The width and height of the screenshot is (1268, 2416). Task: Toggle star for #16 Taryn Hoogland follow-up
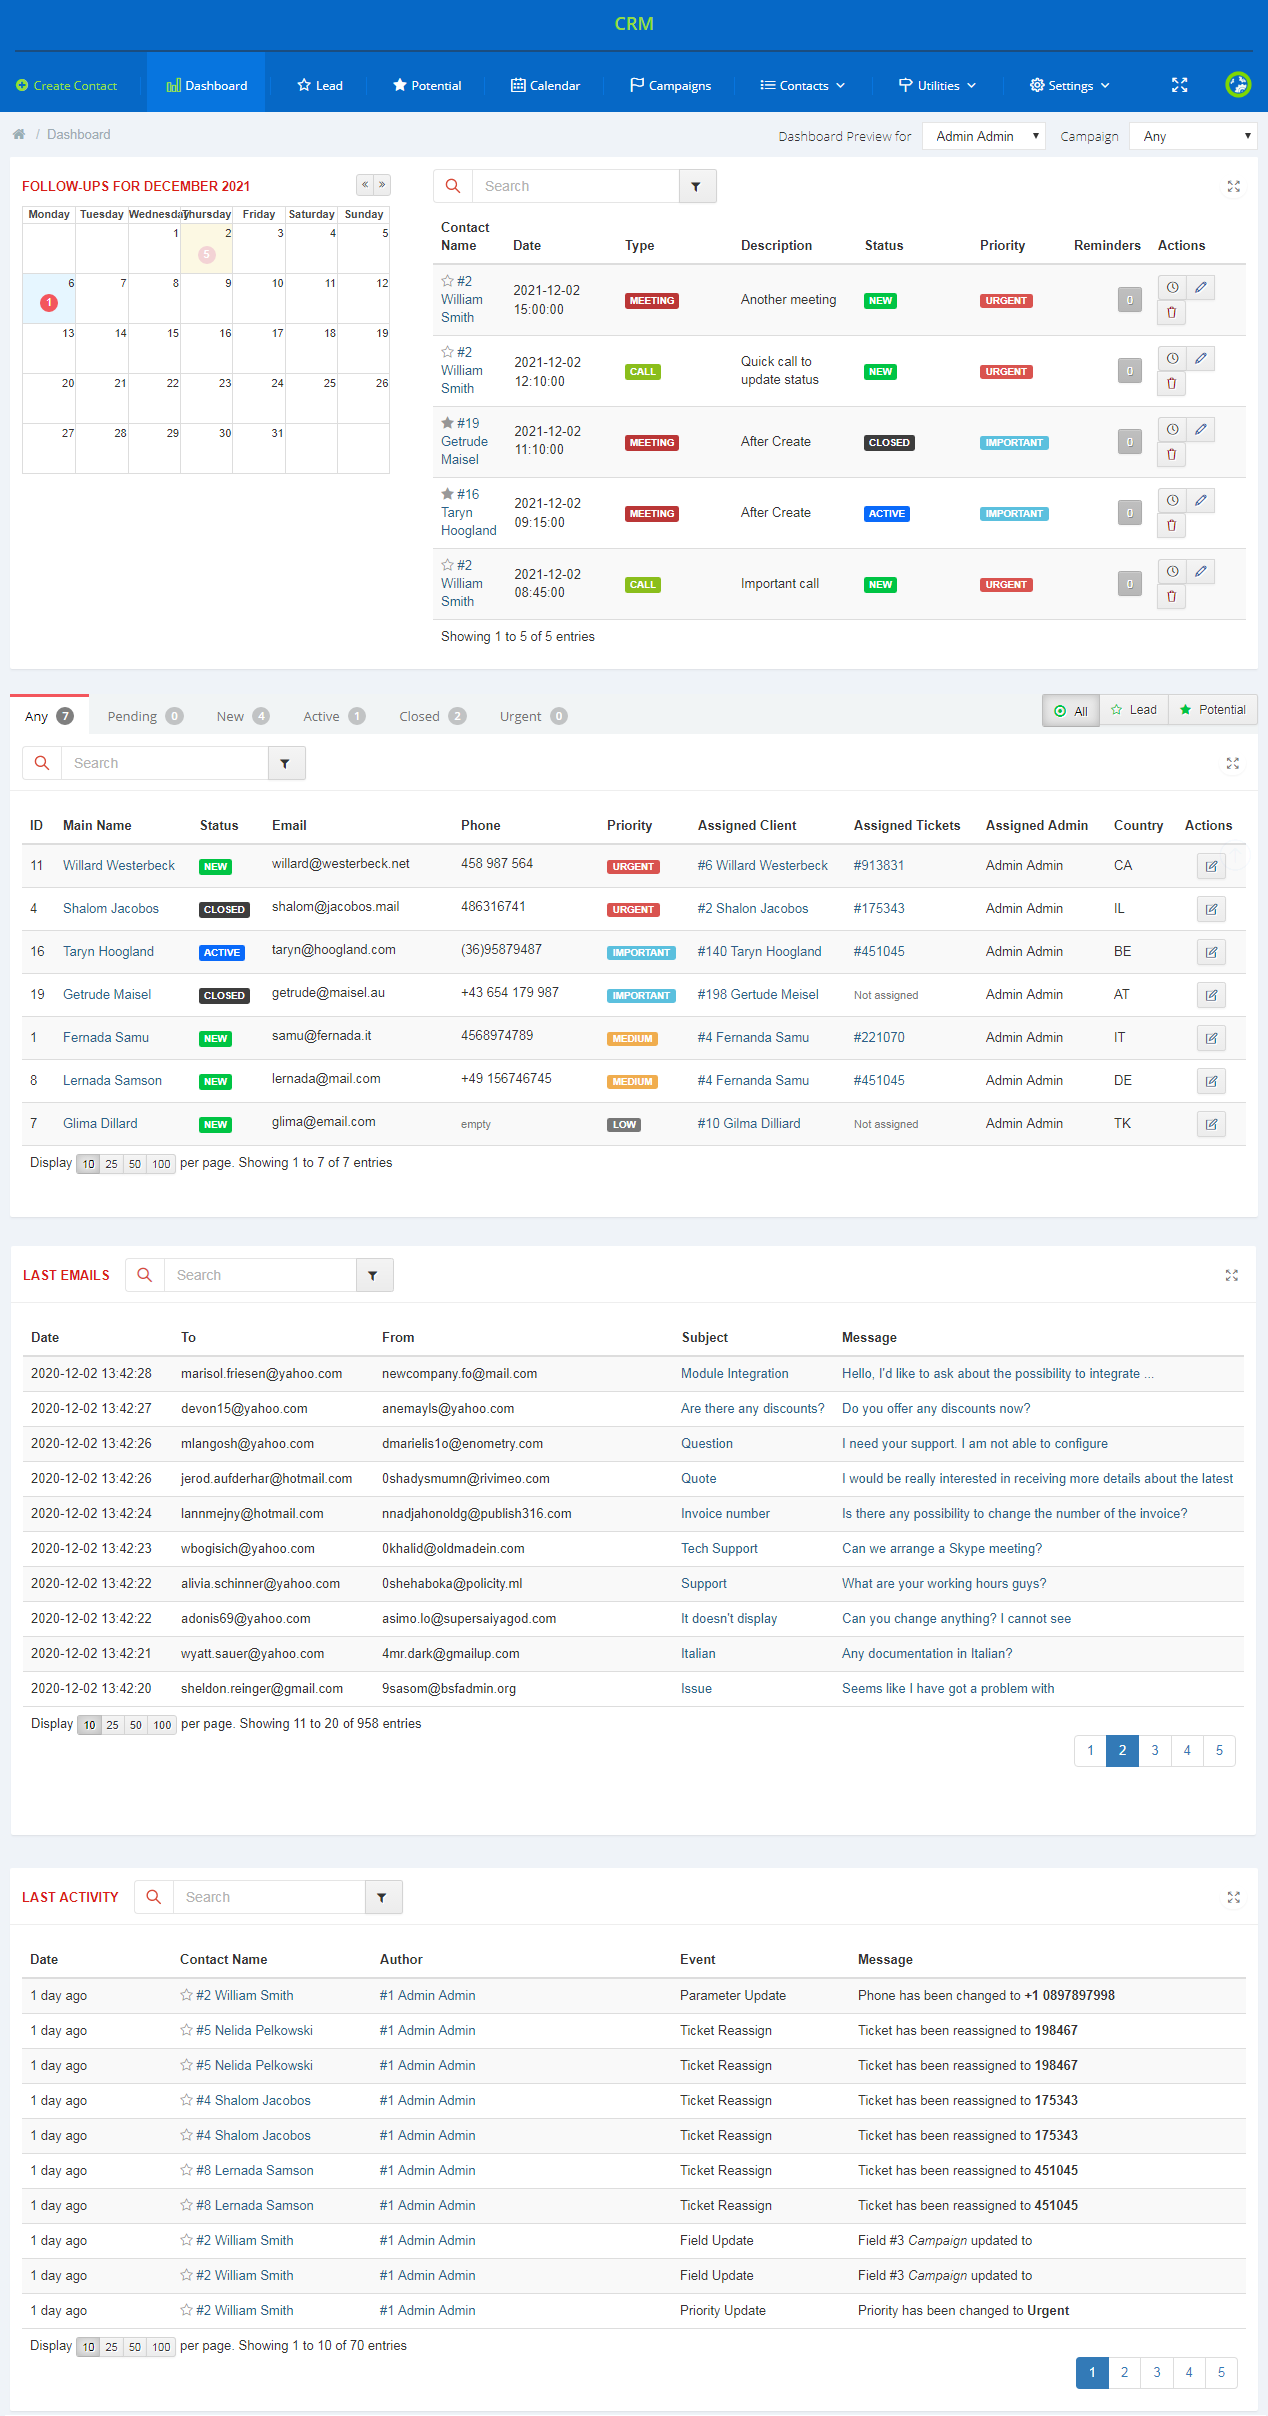click(447, 494)
